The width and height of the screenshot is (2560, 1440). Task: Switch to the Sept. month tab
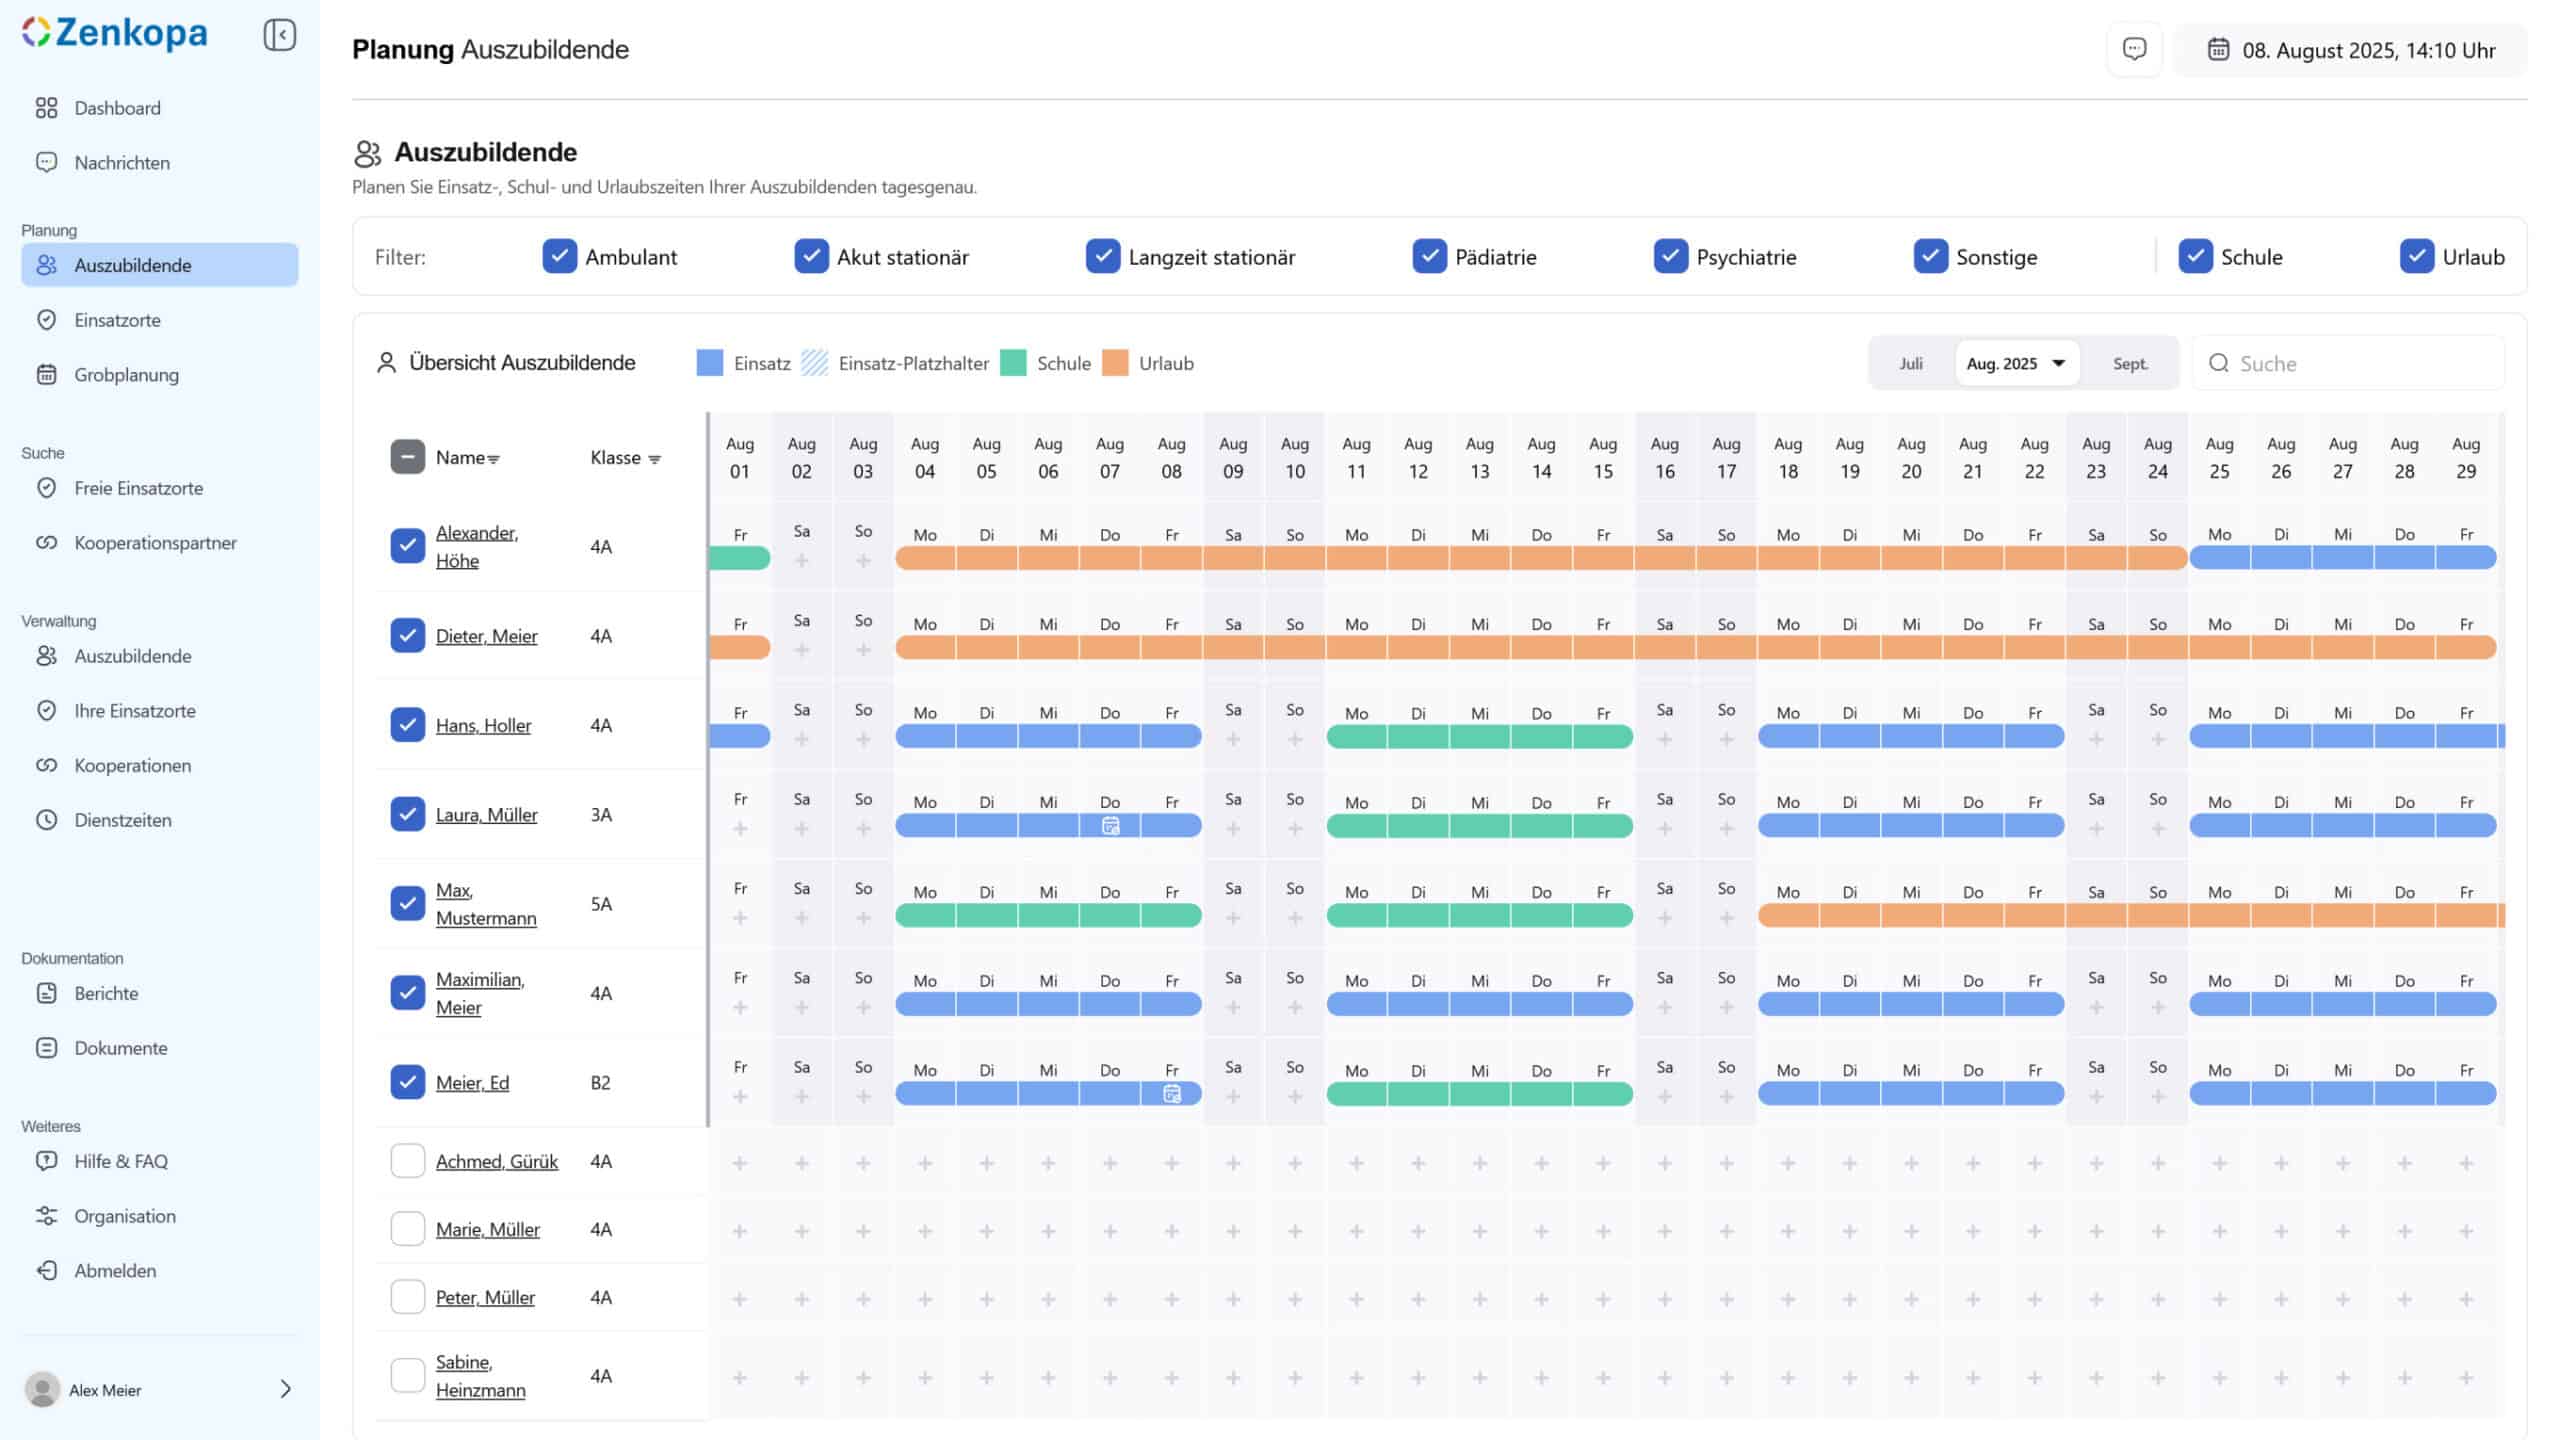[2130, 363]
